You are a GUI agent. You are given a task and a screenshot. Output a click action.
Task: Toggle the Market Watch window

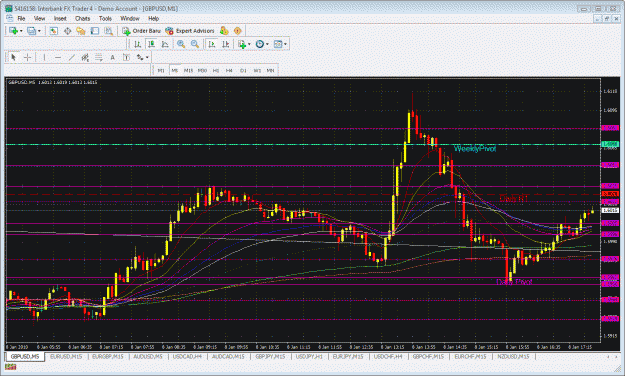pyautogui.click(x=53, y=31)
